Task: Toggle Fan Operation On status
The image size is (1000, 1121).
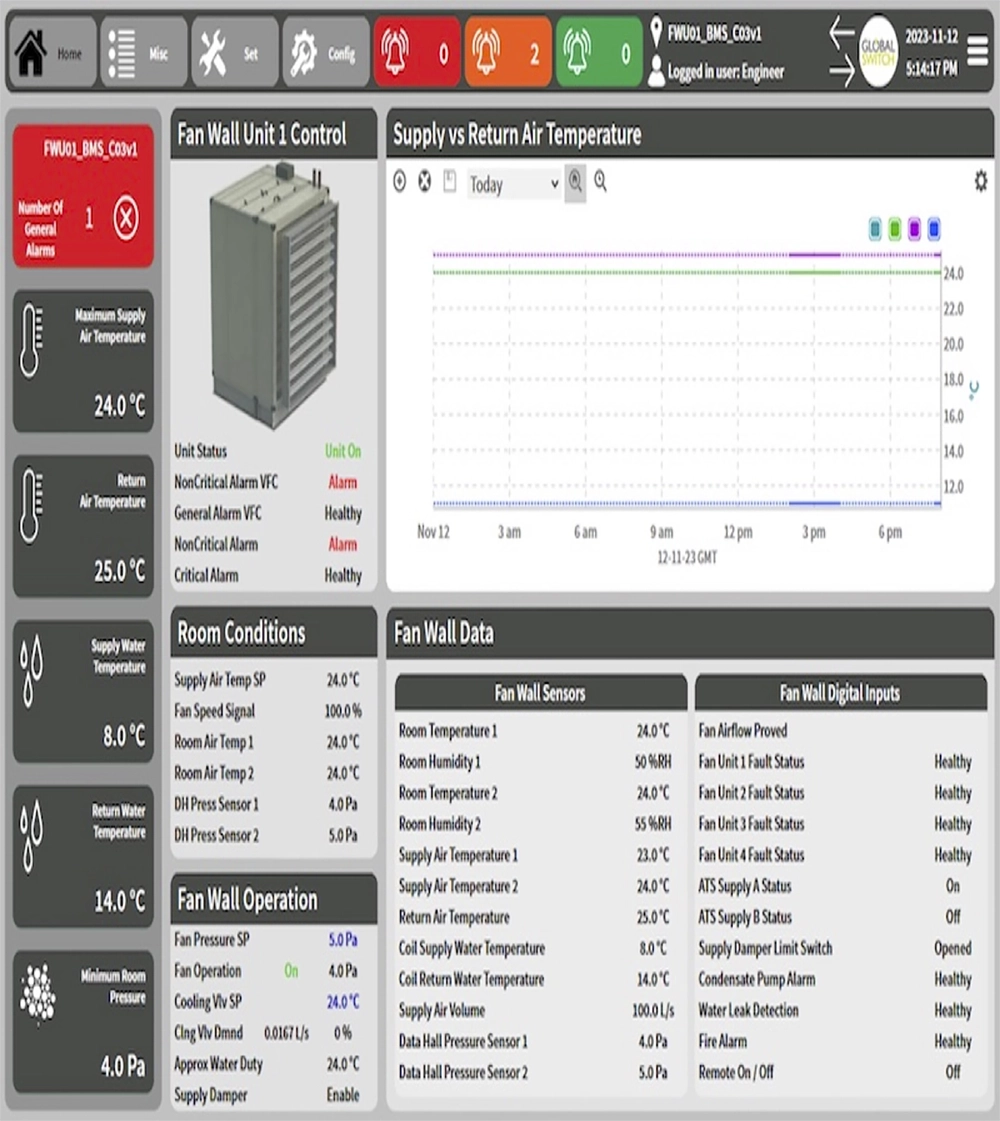Action: 291,971
